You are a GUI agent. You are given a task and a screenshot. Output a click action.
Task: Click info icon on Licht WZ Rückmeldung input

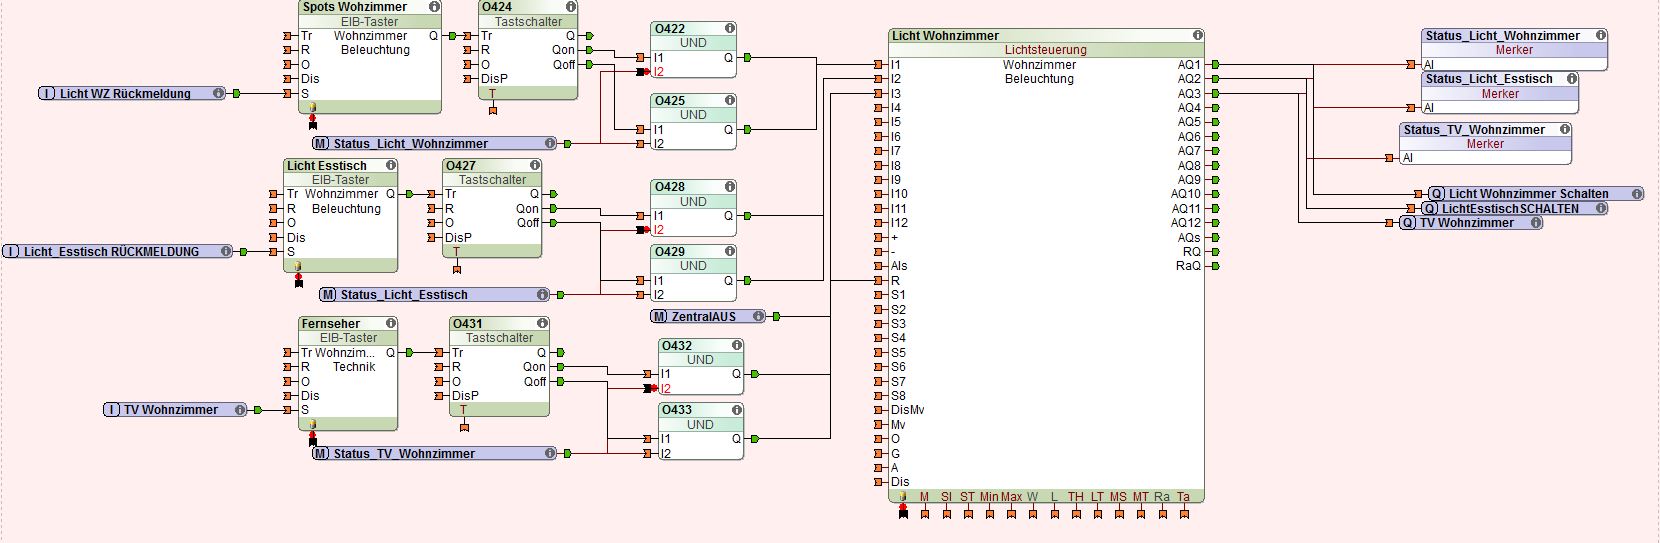pyautogui.click(x=218, y=94)
